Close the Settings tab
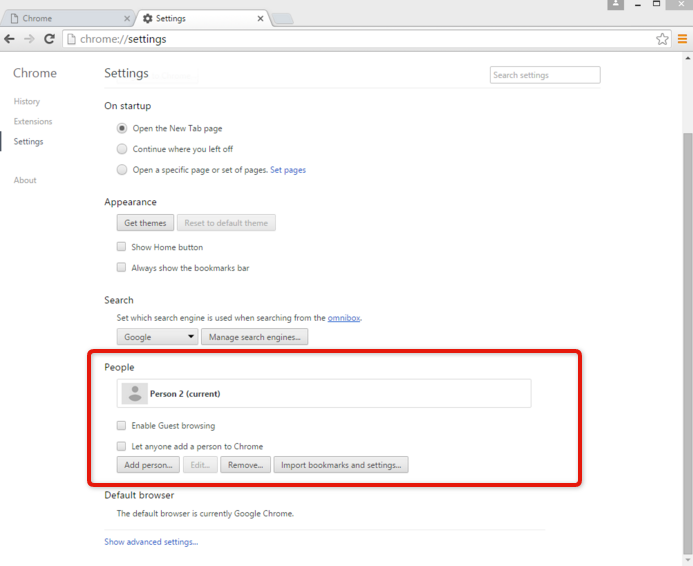This screenshot has width=693, height=566. [x=260, y=19]
